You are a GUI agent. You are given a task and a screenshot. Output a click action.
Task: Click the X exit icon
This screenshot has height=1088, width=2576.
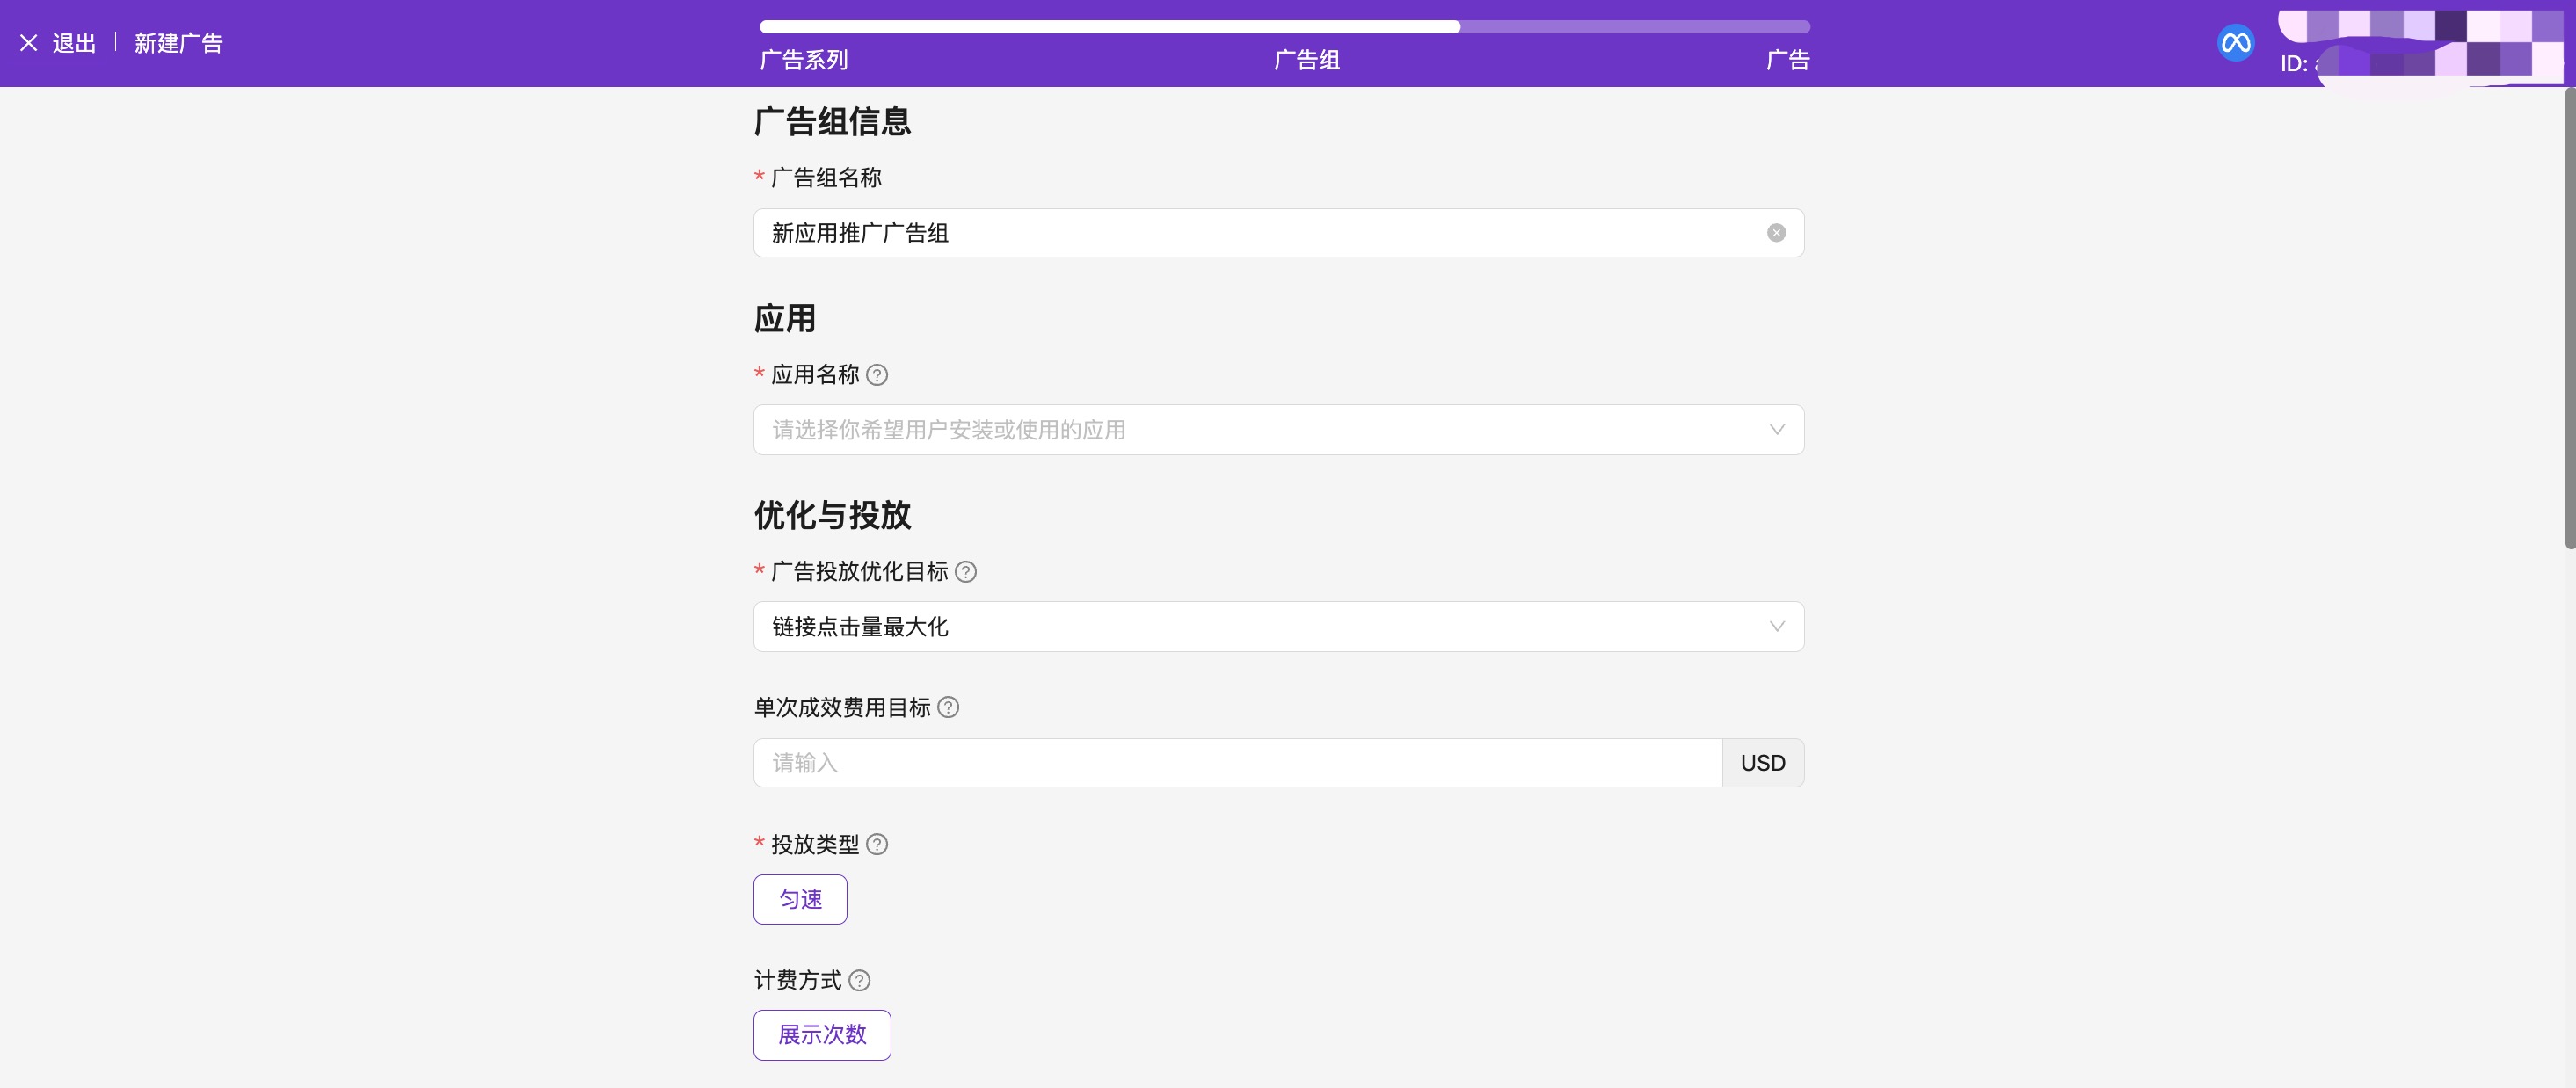(29, 43)
